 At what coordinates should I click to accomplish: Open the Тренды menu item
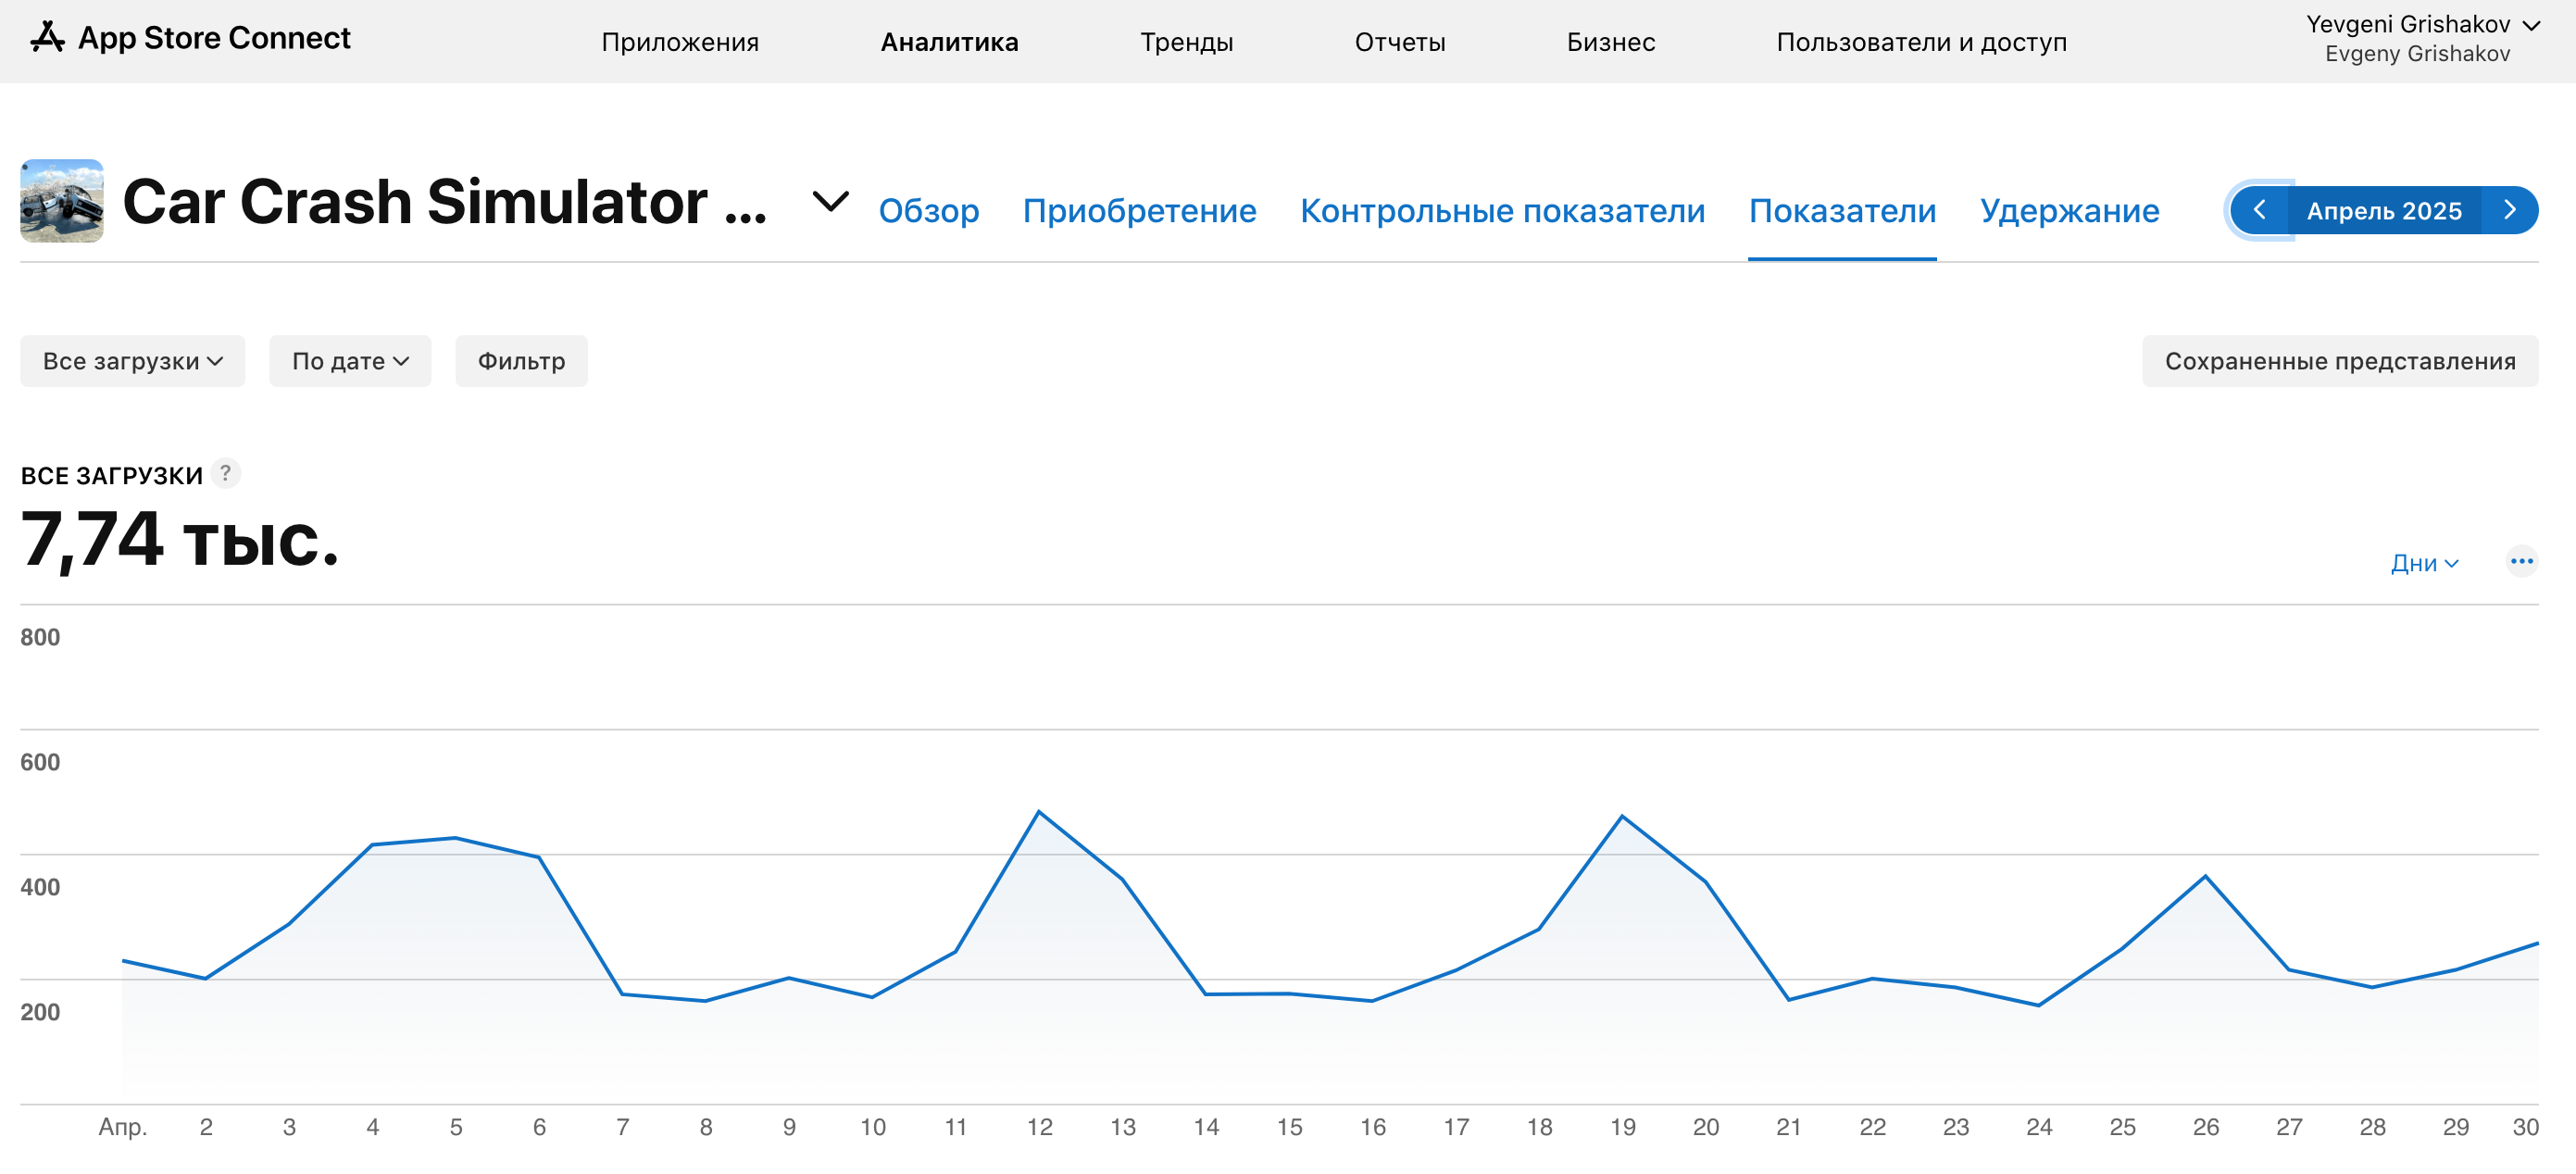[x=1186, y=42]
